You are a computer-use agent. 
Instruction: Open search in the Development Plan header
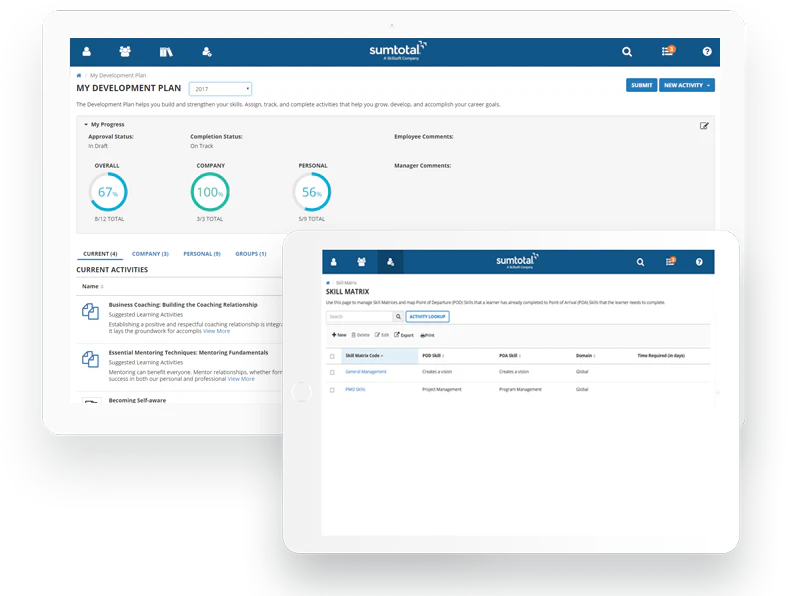(x=627, y=51)
